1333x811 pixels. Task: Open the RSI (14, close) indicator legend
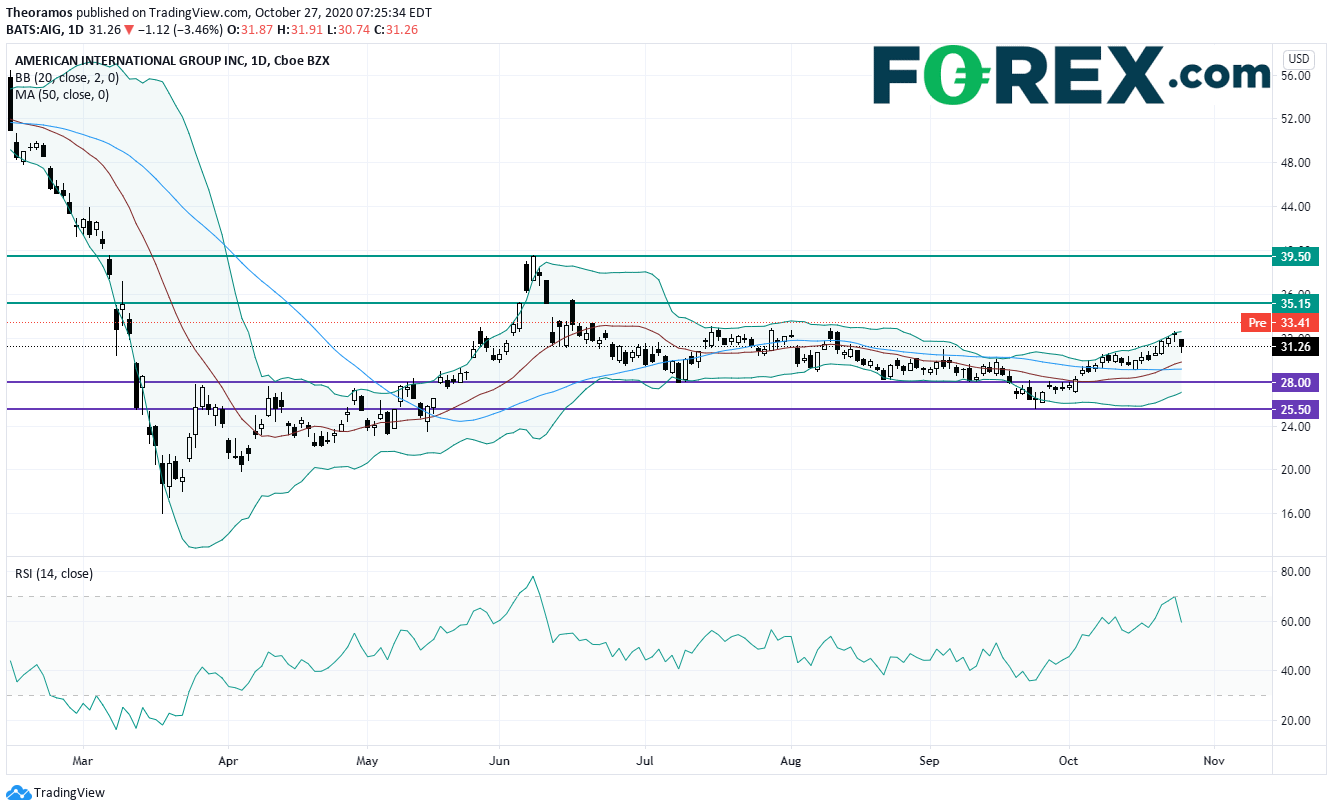[x=53, y=574]
